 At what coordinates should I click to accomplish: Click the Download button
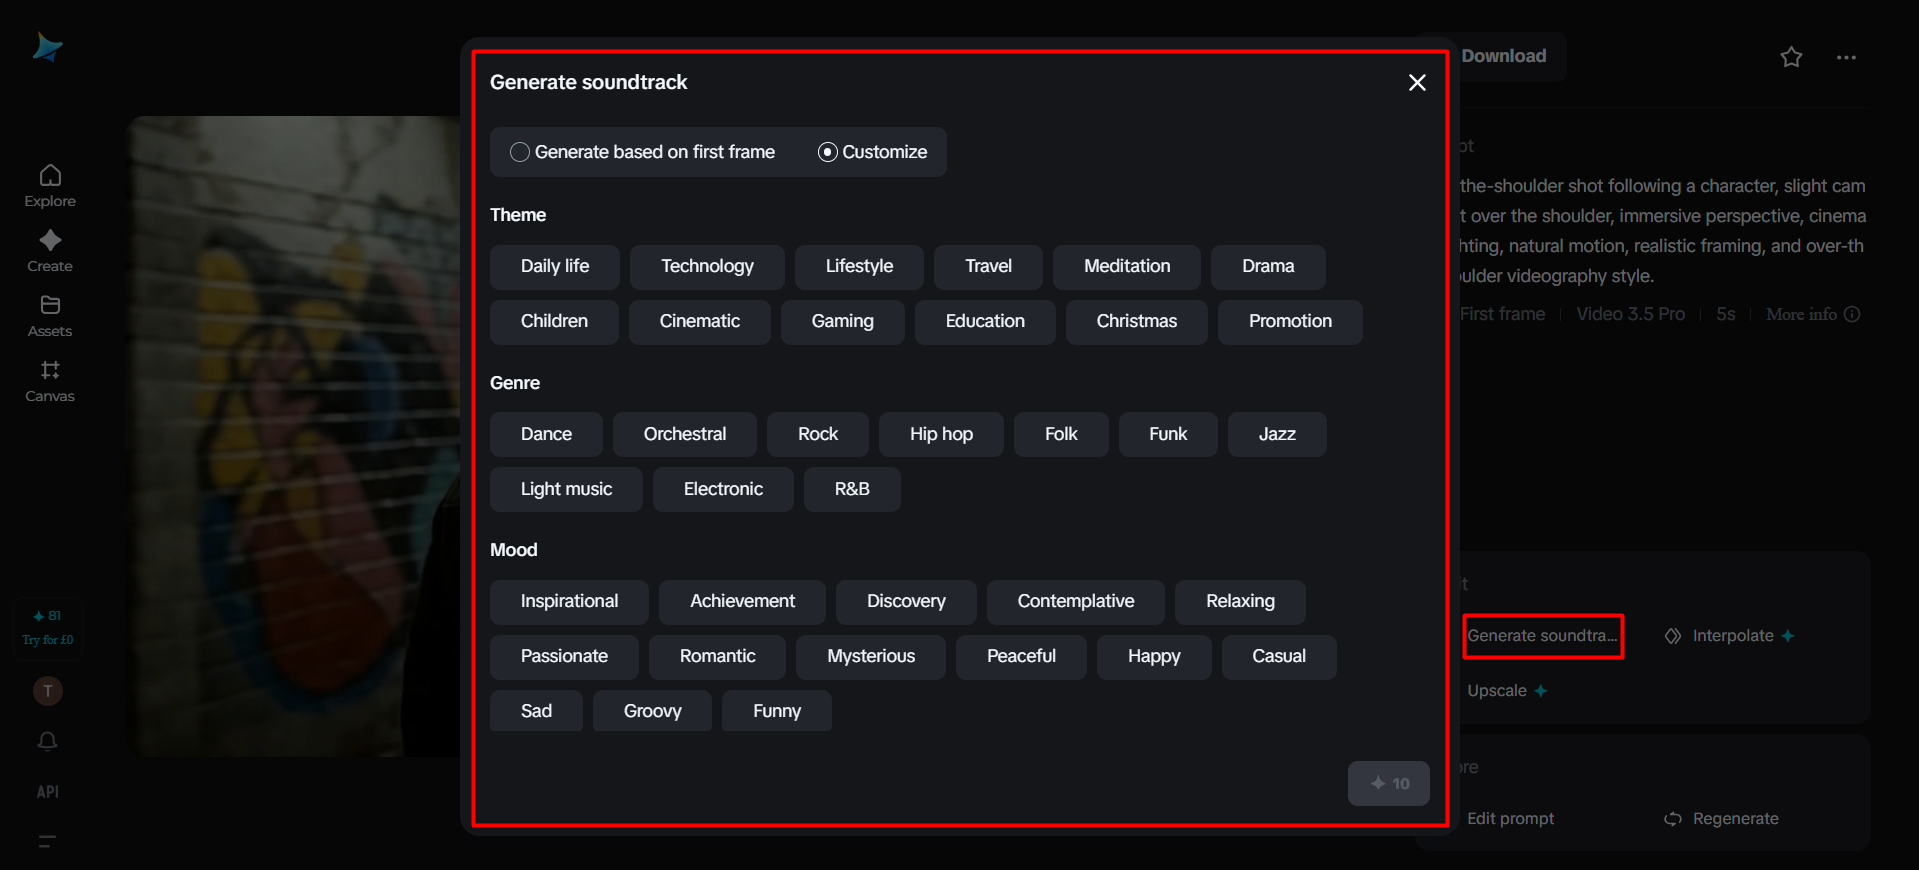[x=1503, y=56]
